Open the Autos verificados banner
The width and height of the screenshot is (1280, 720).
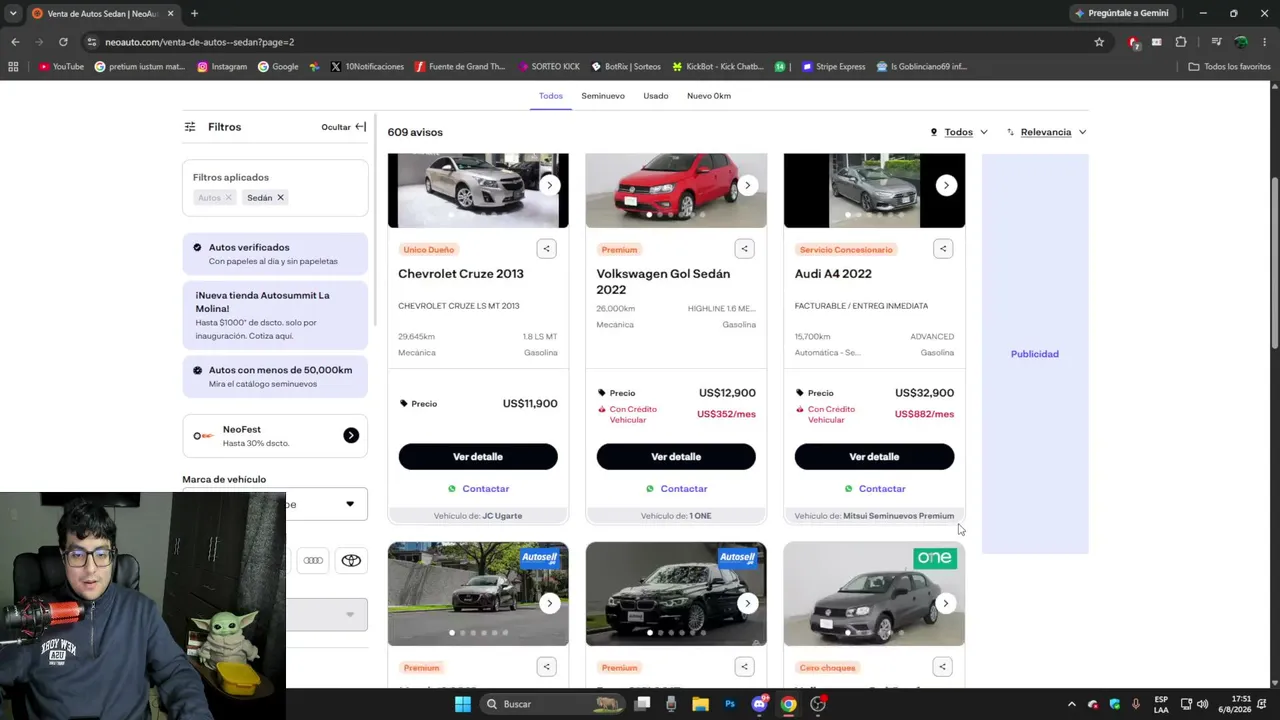coord(275,254)
